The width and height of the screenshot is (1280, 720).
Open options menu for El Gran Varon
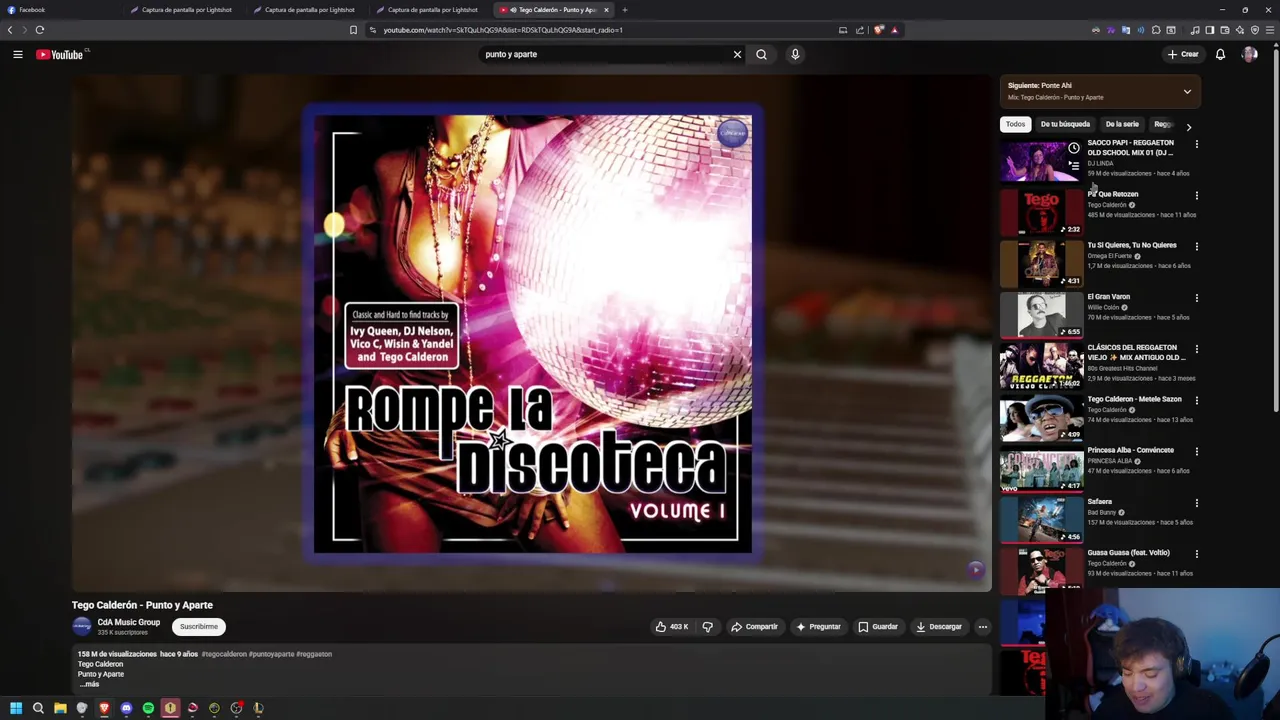[1196, 298]
